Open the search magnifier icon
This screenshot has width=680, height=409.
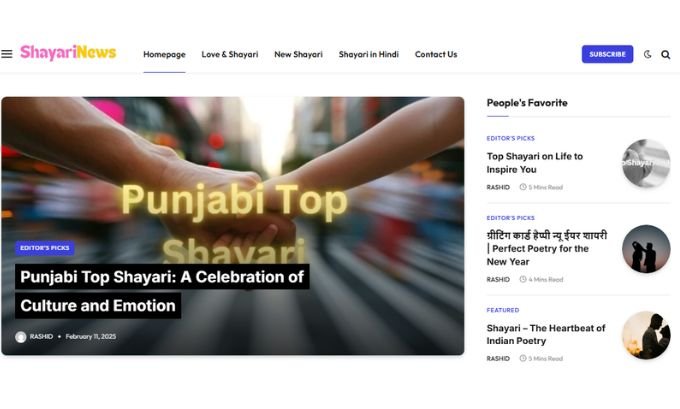665,54
